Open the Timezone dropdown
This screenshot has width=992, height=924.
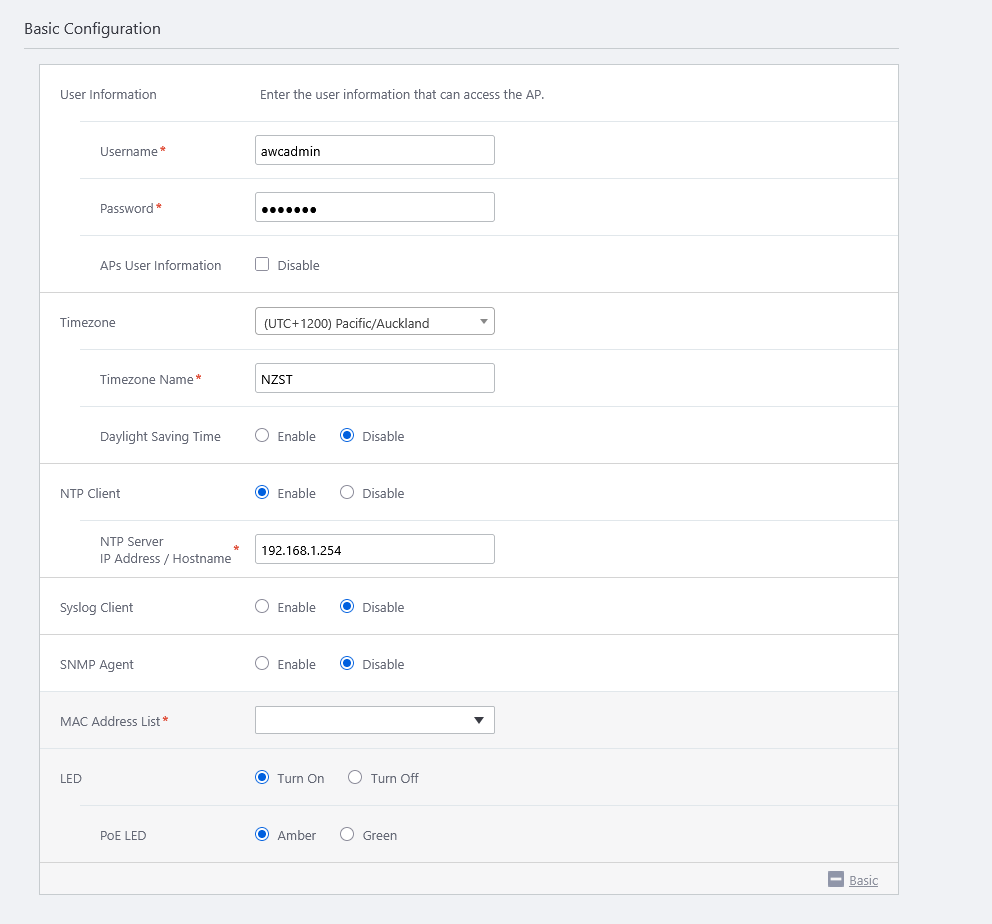point(374,322)
